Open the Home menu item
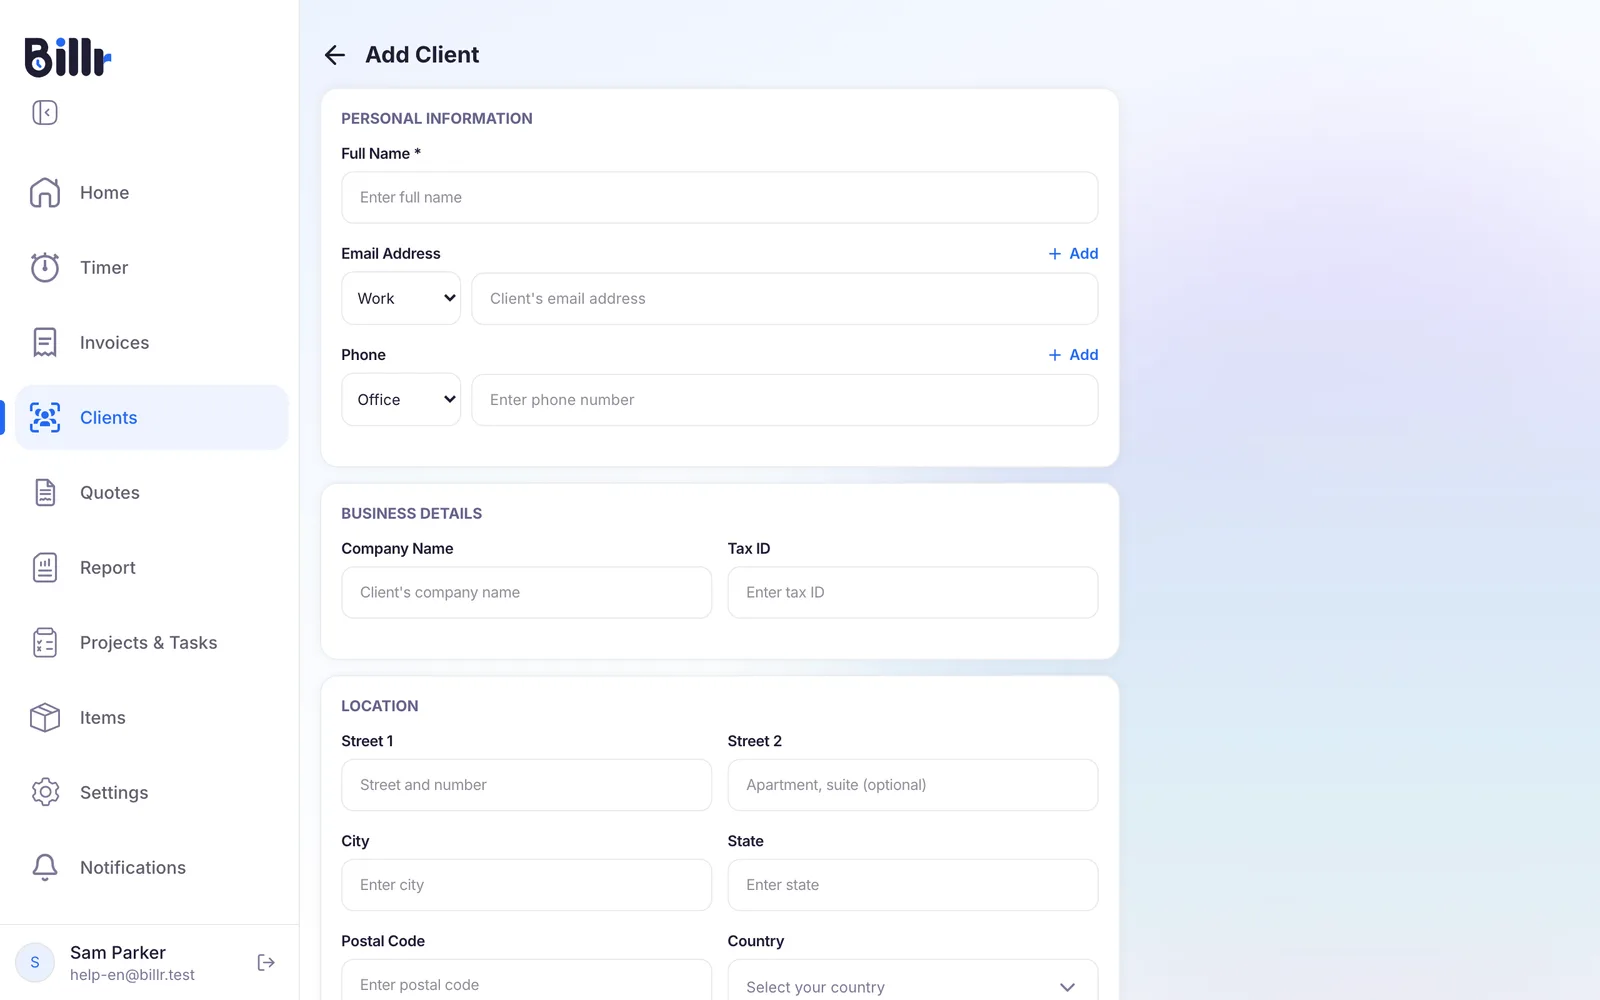 [x=152, y=193]
